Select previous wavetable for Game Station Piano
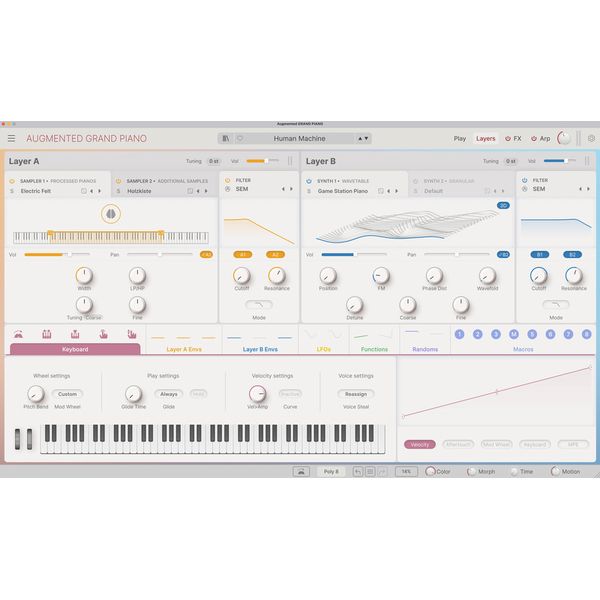This screenshot has height=600, width=600. coord(388,191)
